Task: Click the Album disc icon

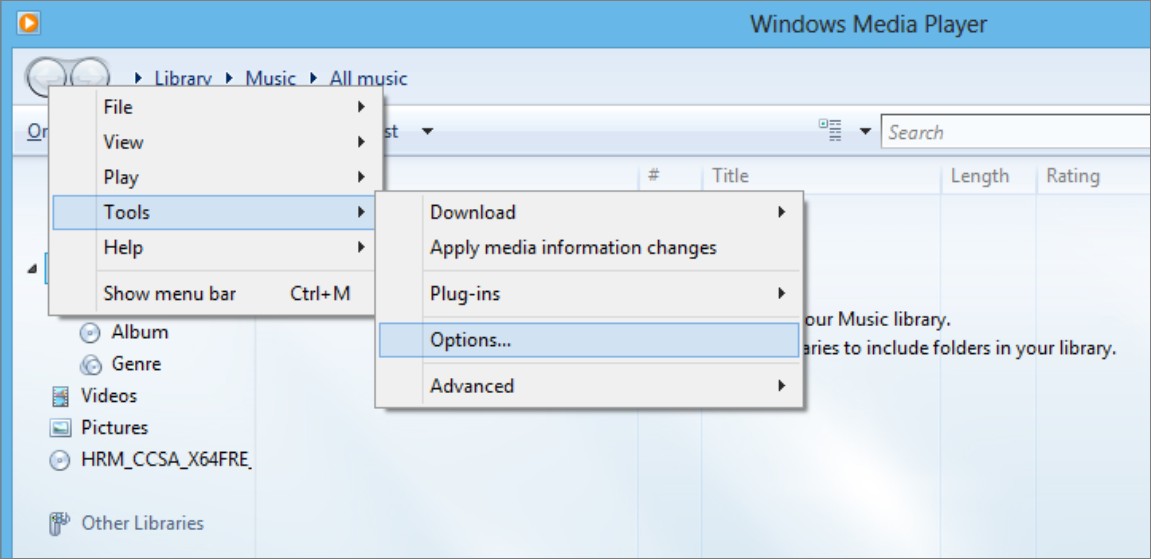Action: point(90,333)
